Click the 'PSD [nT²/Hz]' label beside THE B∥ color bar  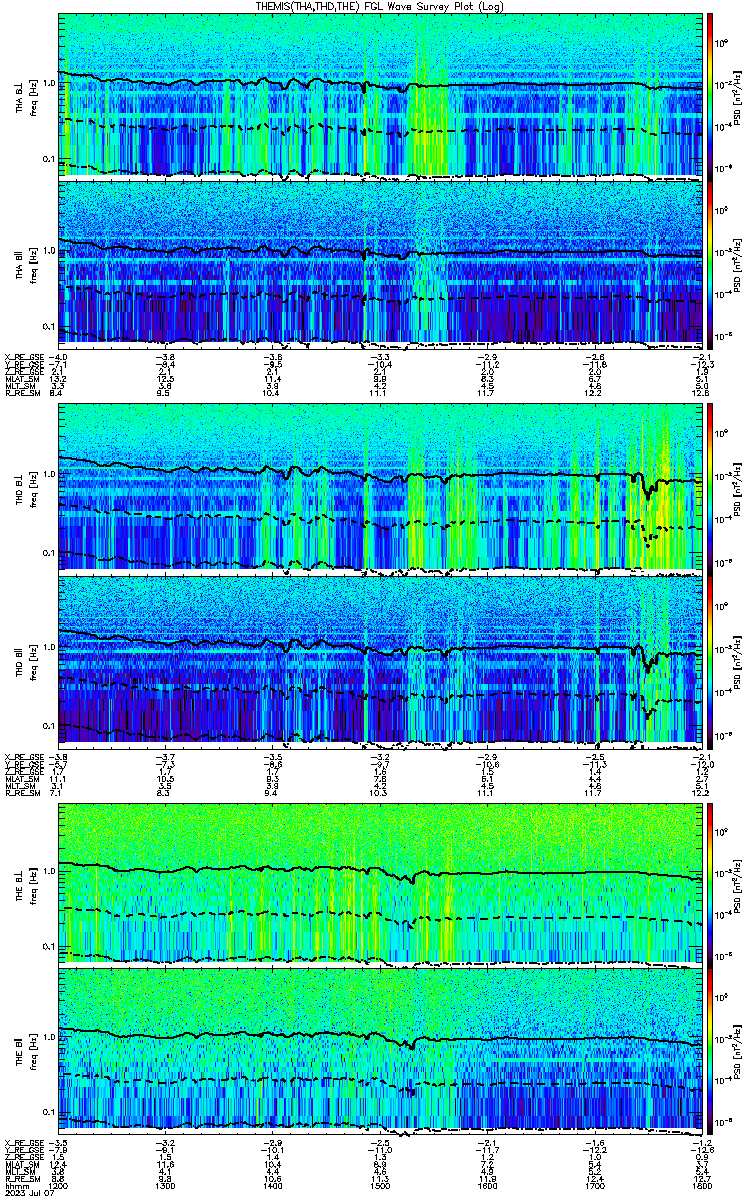pyautogui.click(x=738, y=1053)
